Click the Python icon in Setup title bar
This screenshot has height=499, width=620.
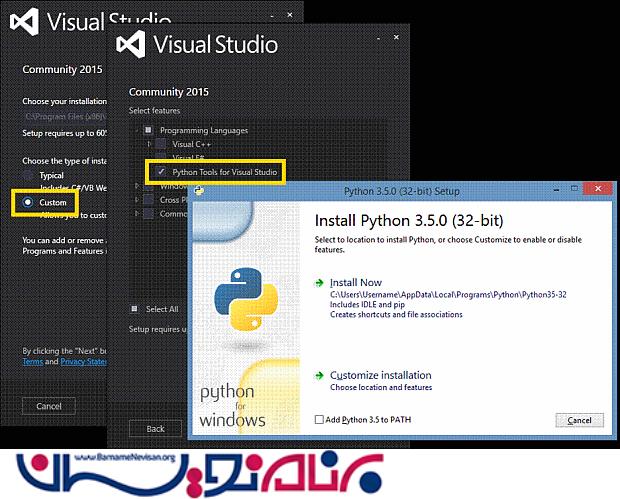point(199,190)
